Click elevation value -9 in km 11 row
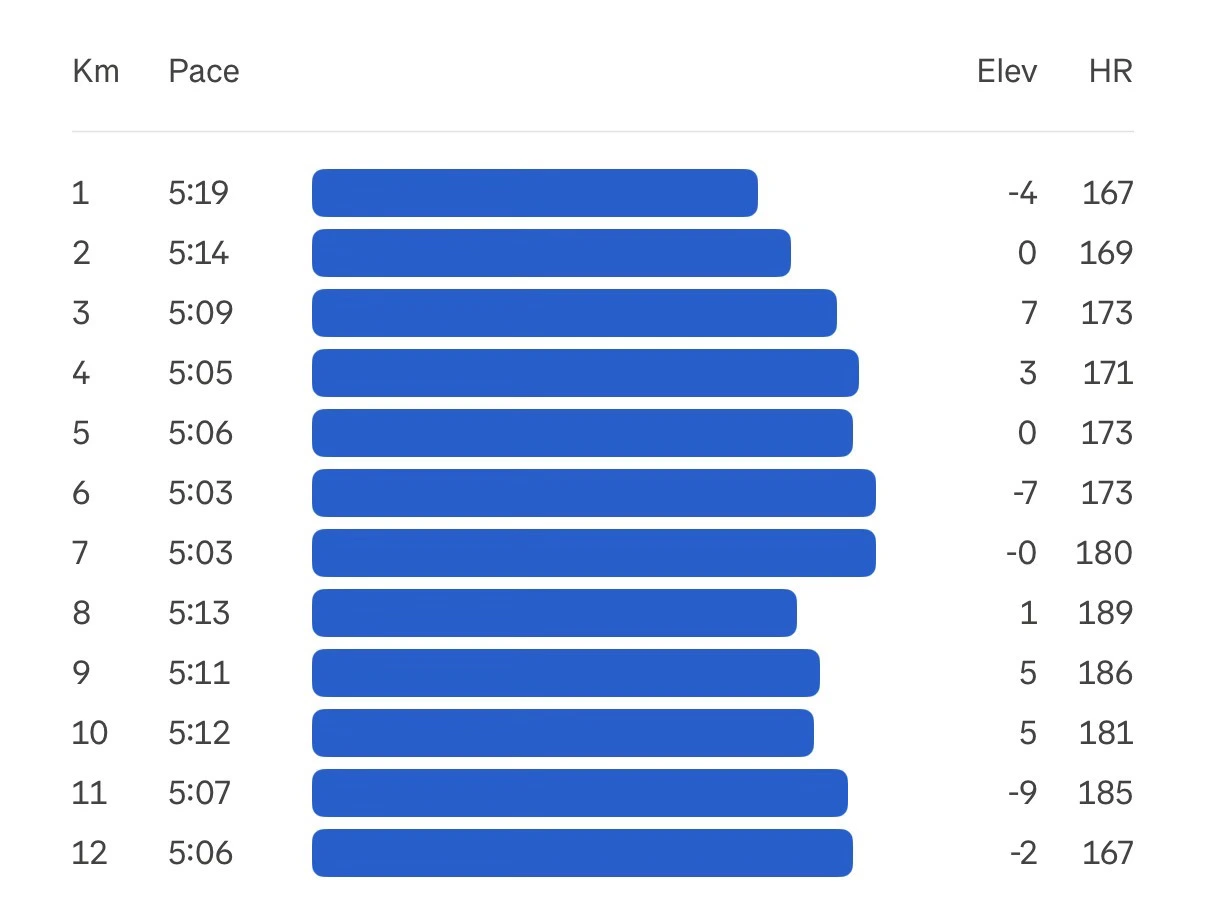 point(1021,793)
